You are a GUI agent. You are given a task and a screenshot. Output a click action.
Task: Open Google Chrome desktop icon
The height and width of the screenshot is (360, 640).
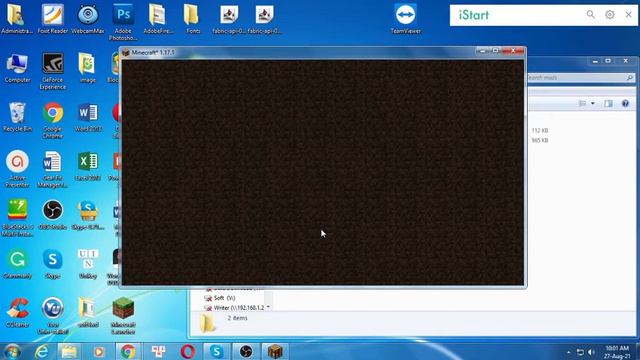52,120
